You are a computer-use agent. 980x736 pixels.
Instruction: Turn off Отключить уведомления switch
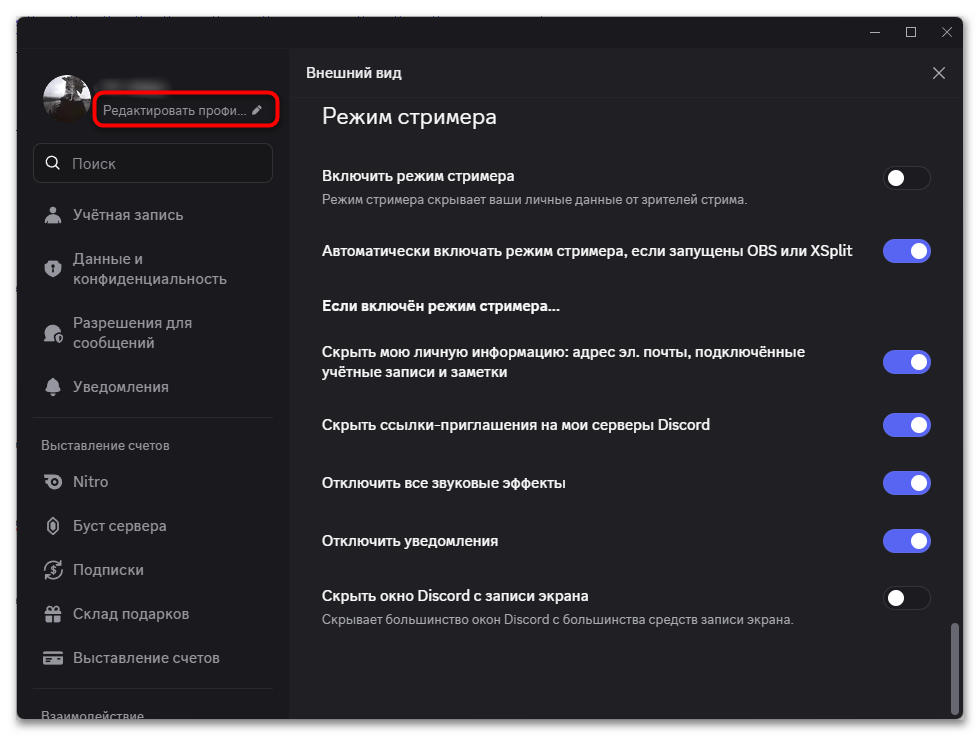click(906, 541)
